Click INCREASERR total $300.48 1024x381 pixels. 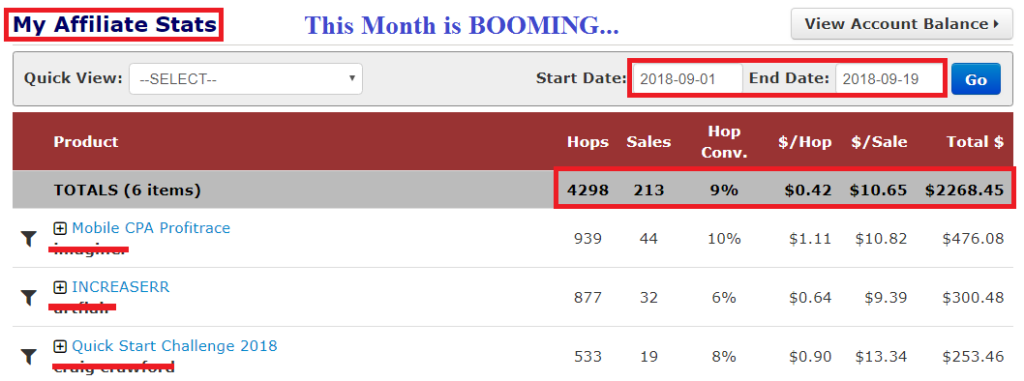click(973, 297)
